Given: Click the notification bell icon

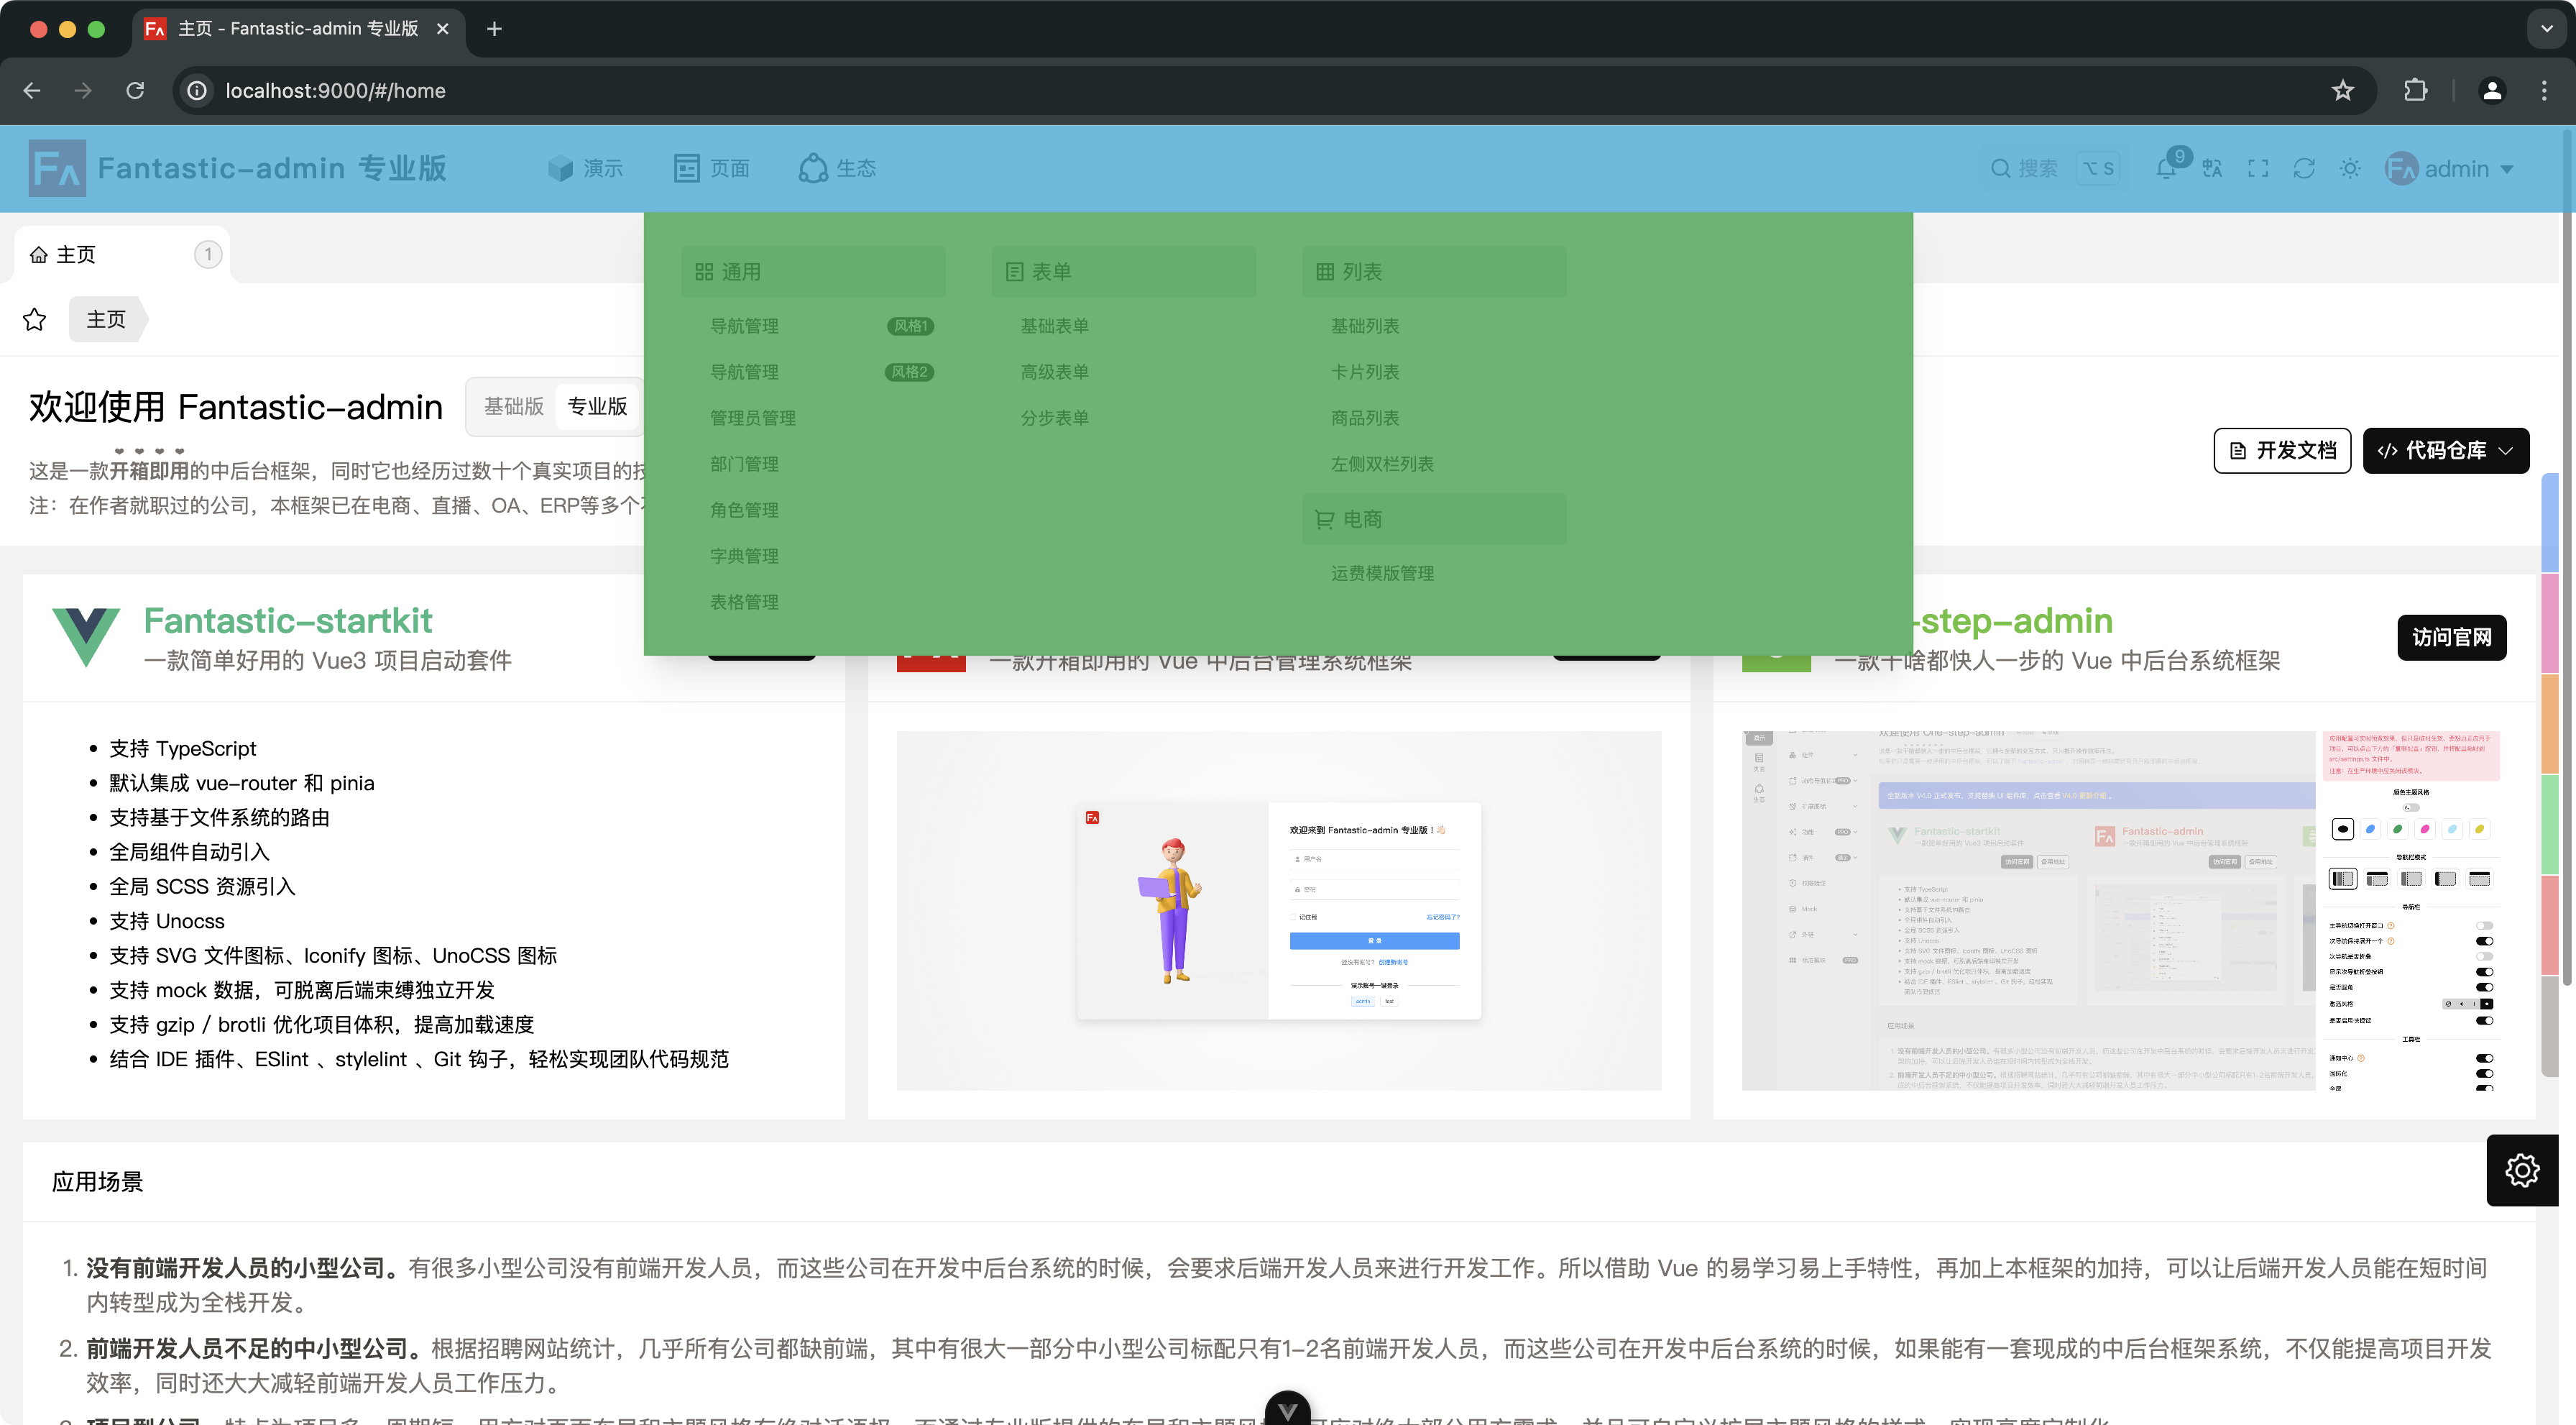Looking at the screenshot, I should (x=2166, y=169).
